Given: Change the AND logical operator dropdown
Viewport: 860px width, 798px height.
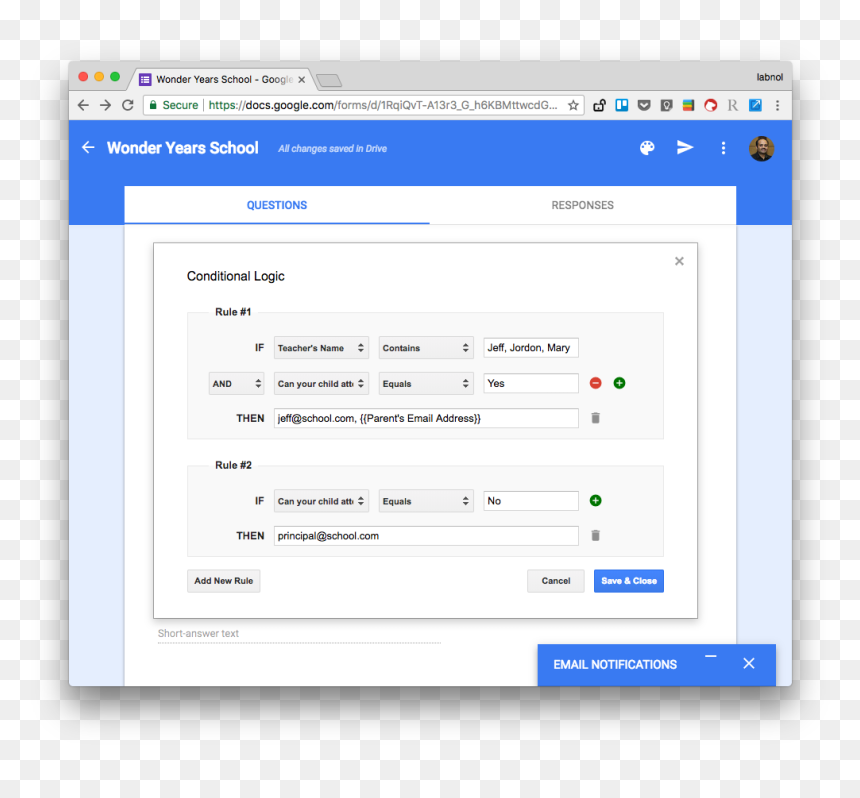Looking at the screenshot, I should 236,384.
